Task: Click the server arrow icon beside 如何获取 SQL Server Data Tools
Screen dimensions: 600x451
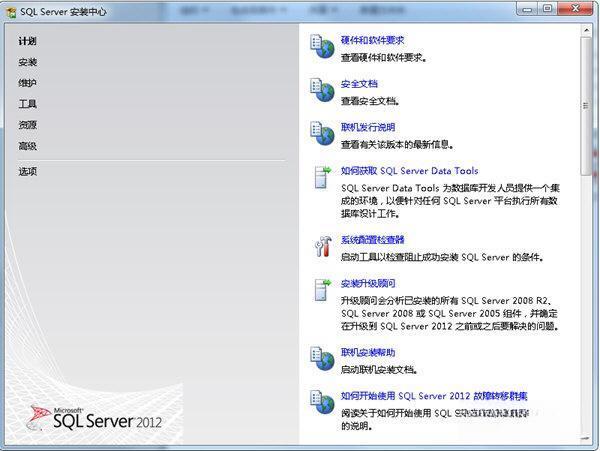Action: (322, 177)
